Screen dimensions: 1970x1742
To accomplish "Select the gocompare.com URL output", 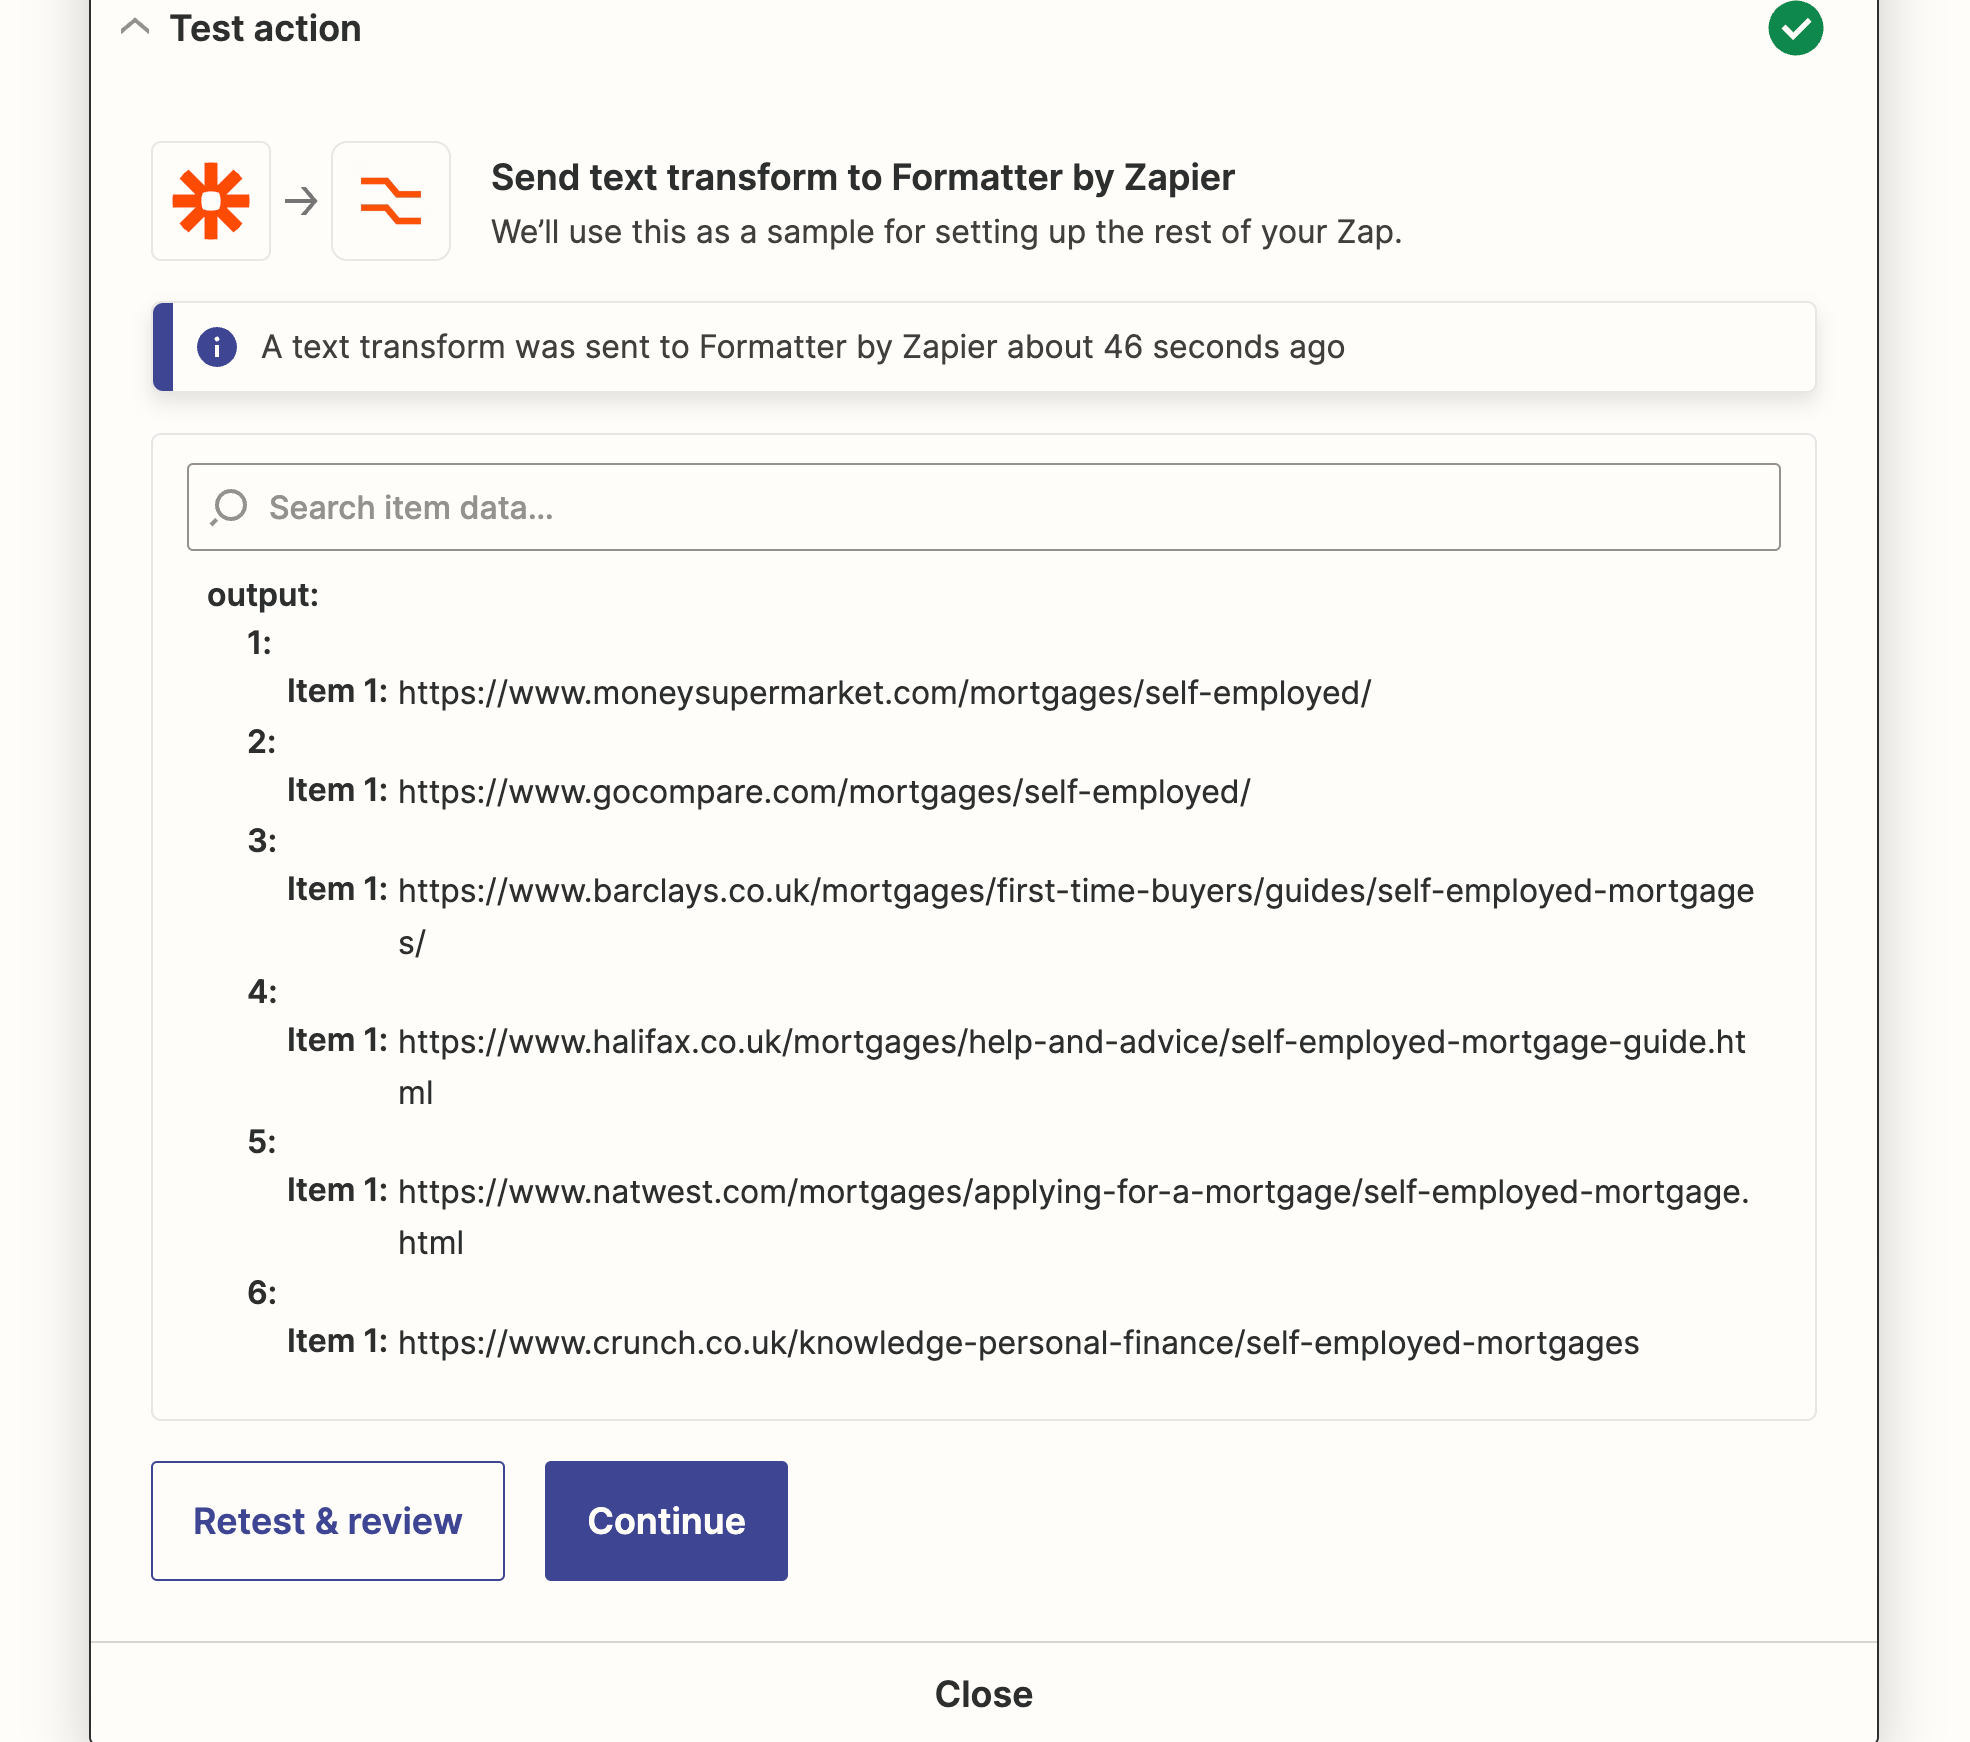I will pos(824,791).
